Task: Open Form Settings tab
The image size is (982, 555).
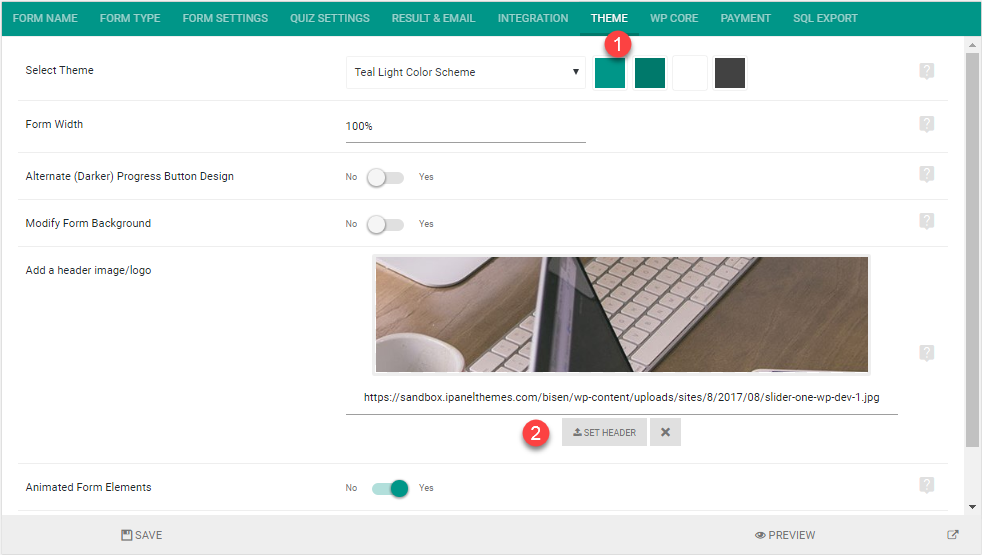Action: coord(225,18)
